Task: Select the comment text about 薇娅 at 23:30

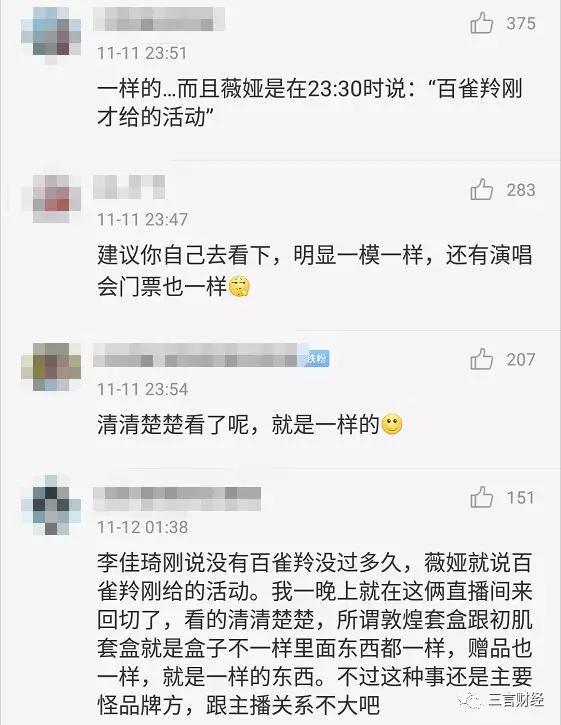Action: [310, 103]
